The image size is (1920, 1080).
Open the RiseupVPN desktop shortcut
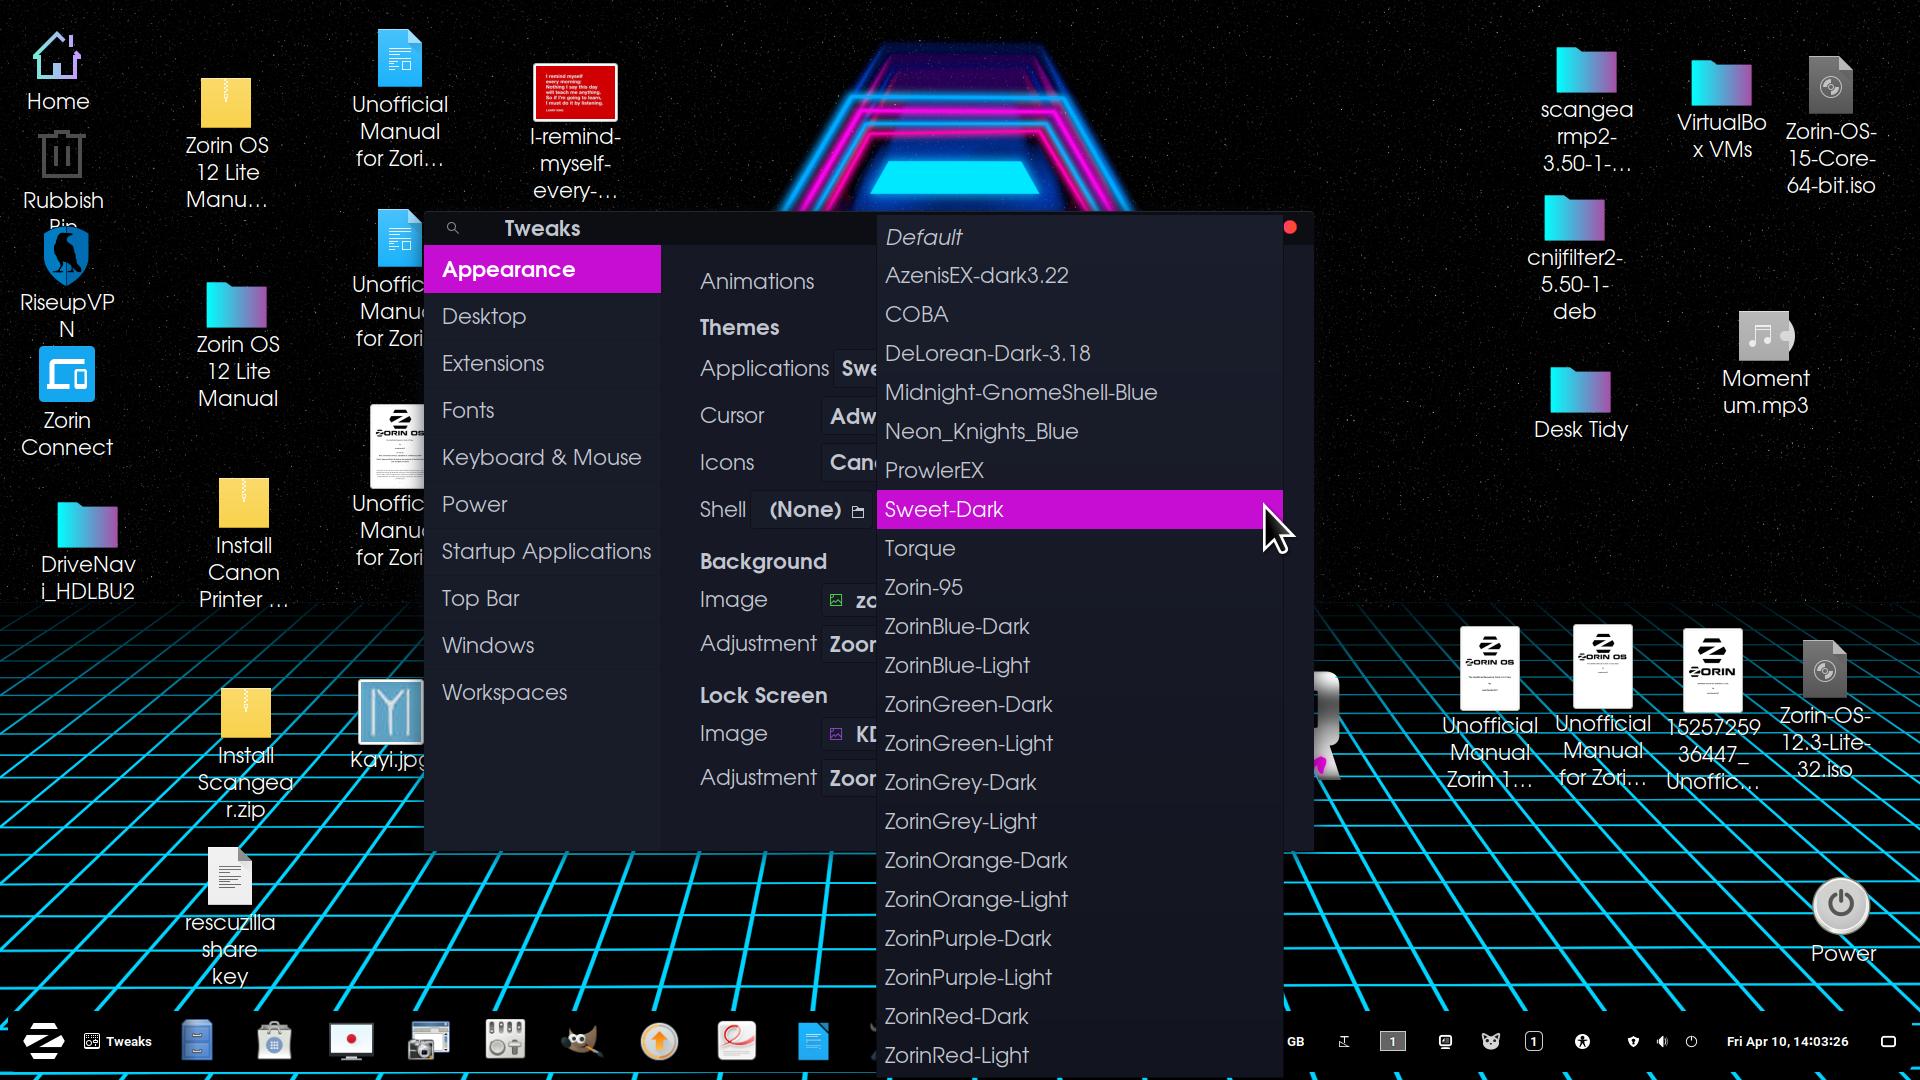(x=66, y=258)
